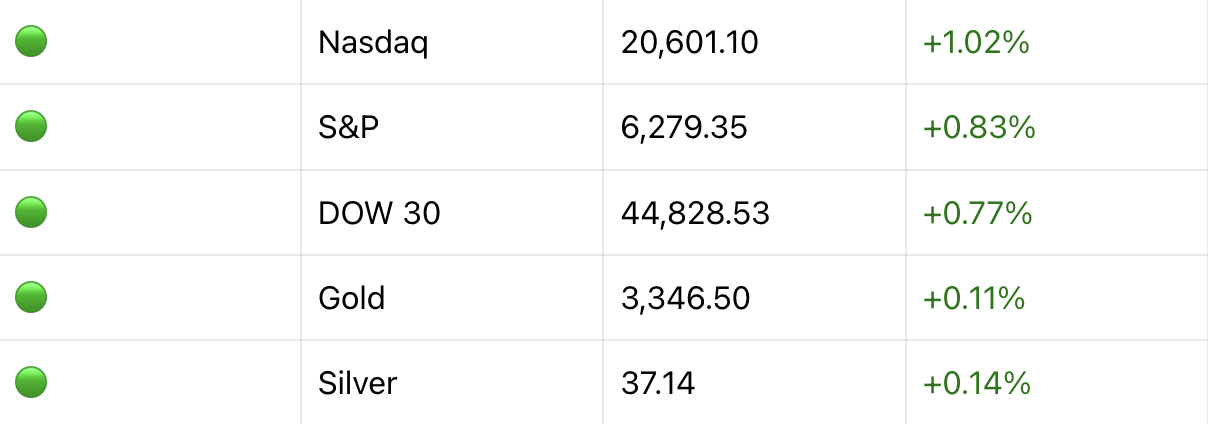
Task: Select the green indicator in DOW 30 row
Action: pos(32,212)
